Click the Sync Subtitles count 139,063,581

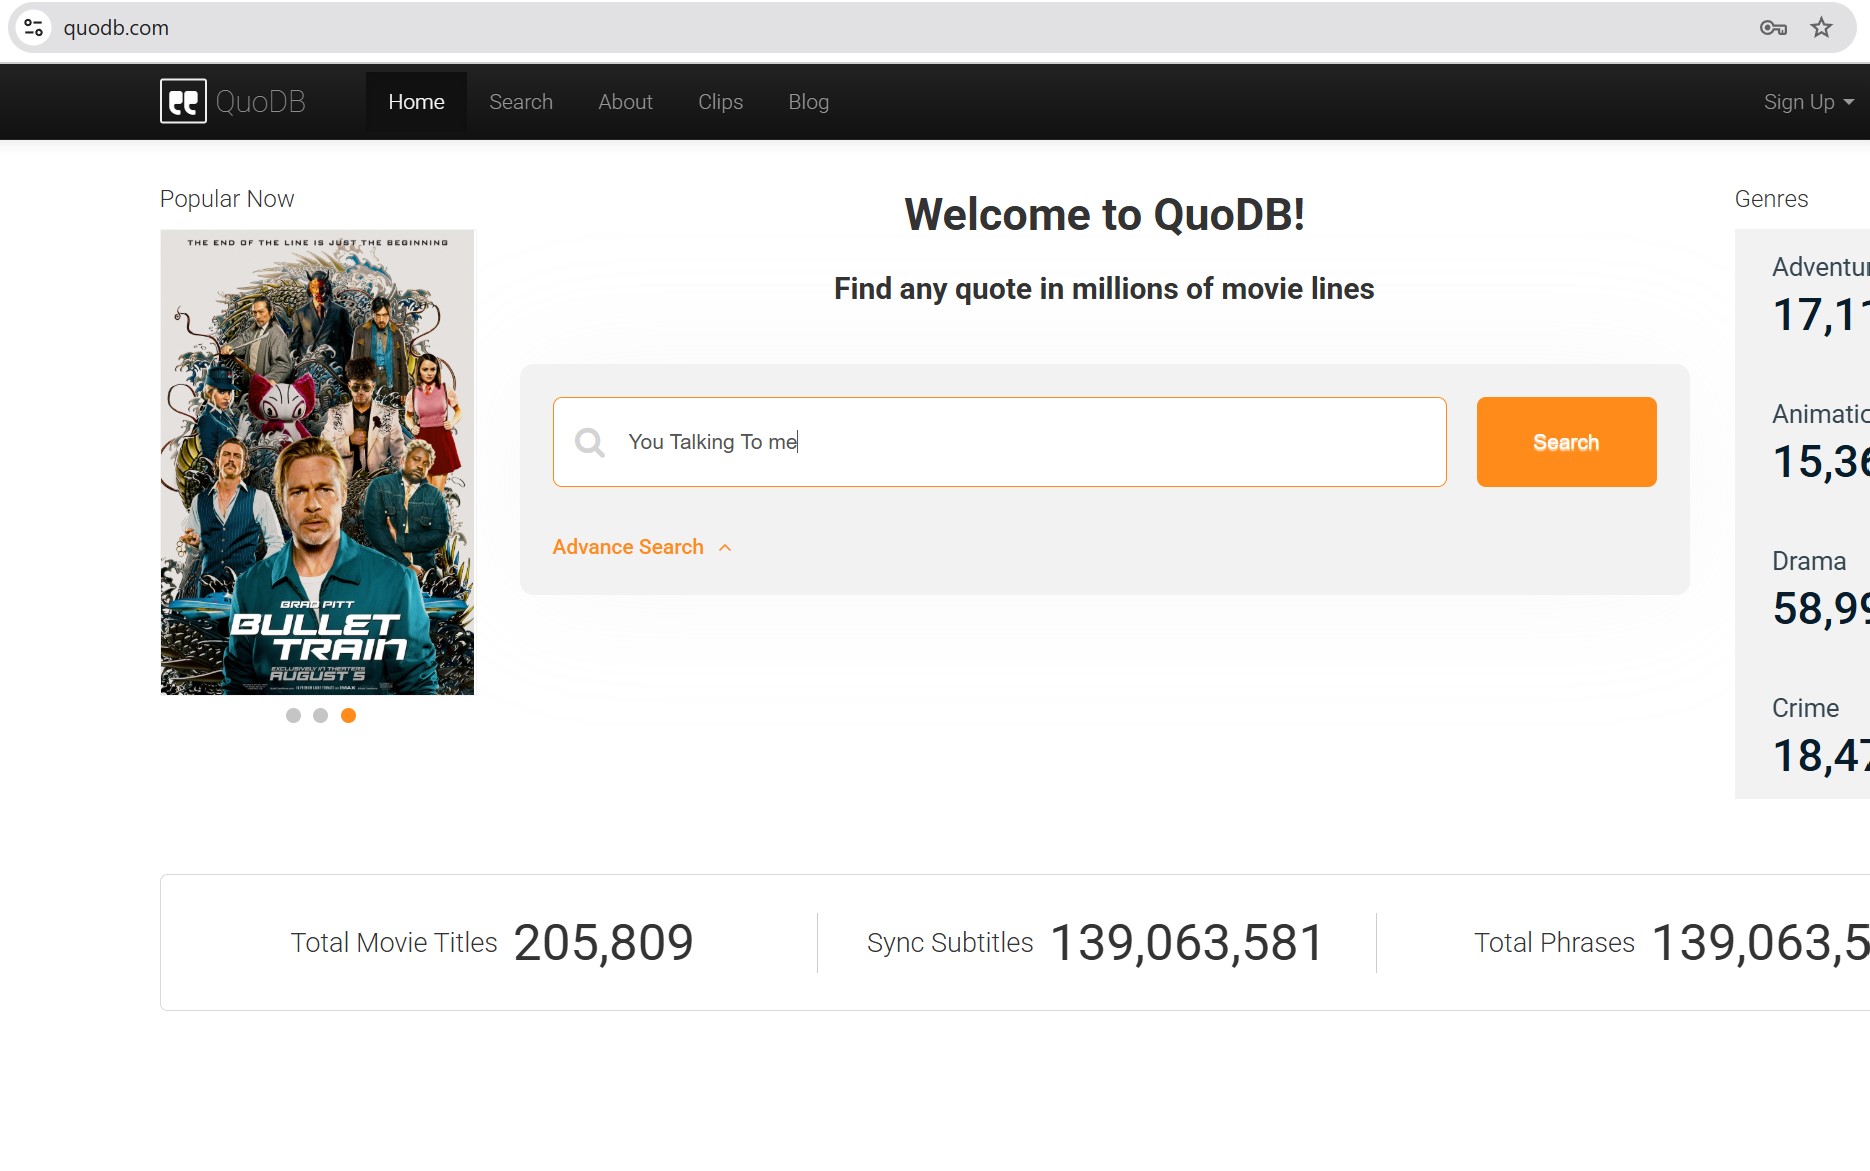coord(1187,942)
